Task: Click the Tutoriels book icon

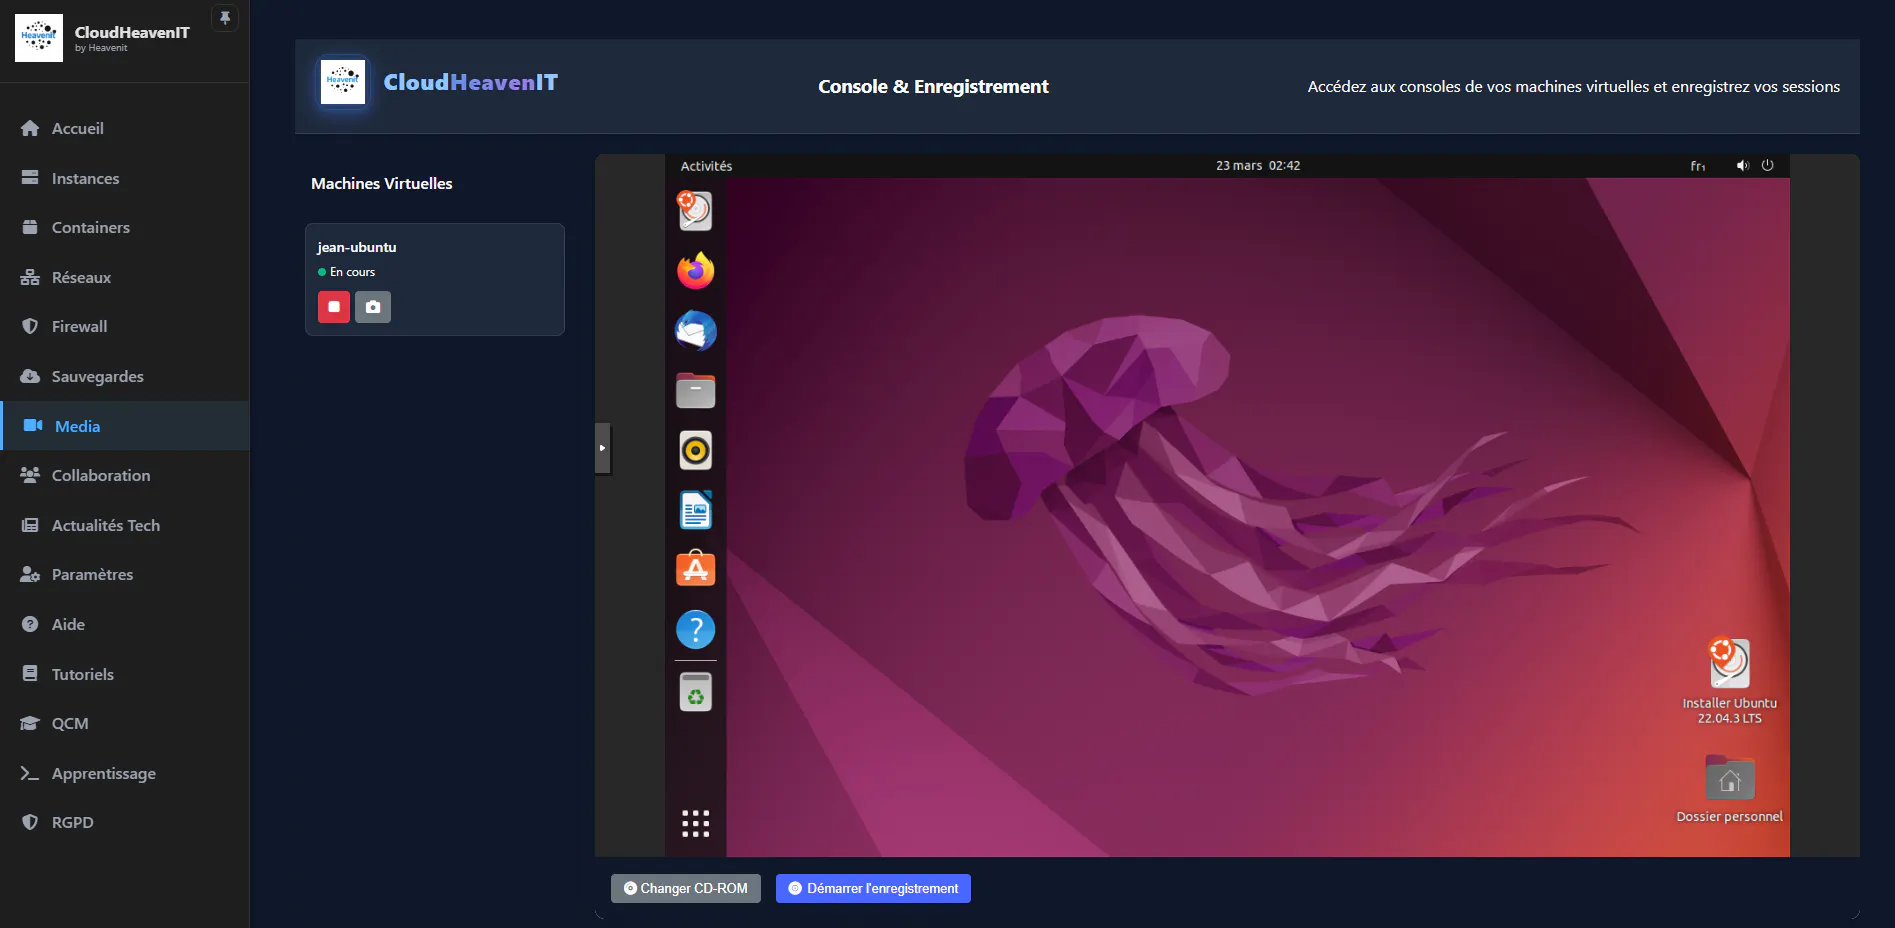Action: pyautogui.click(x=30, y=674)
